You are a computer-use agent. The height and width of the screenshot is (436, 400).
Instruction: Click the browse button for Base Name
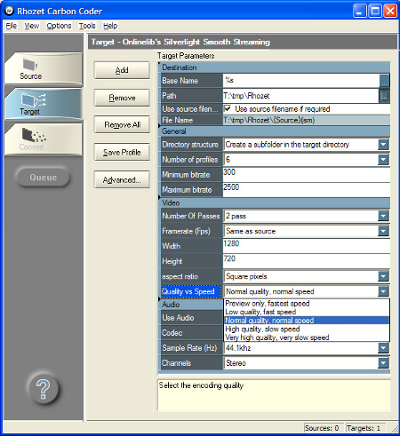[x=384, y=80]
